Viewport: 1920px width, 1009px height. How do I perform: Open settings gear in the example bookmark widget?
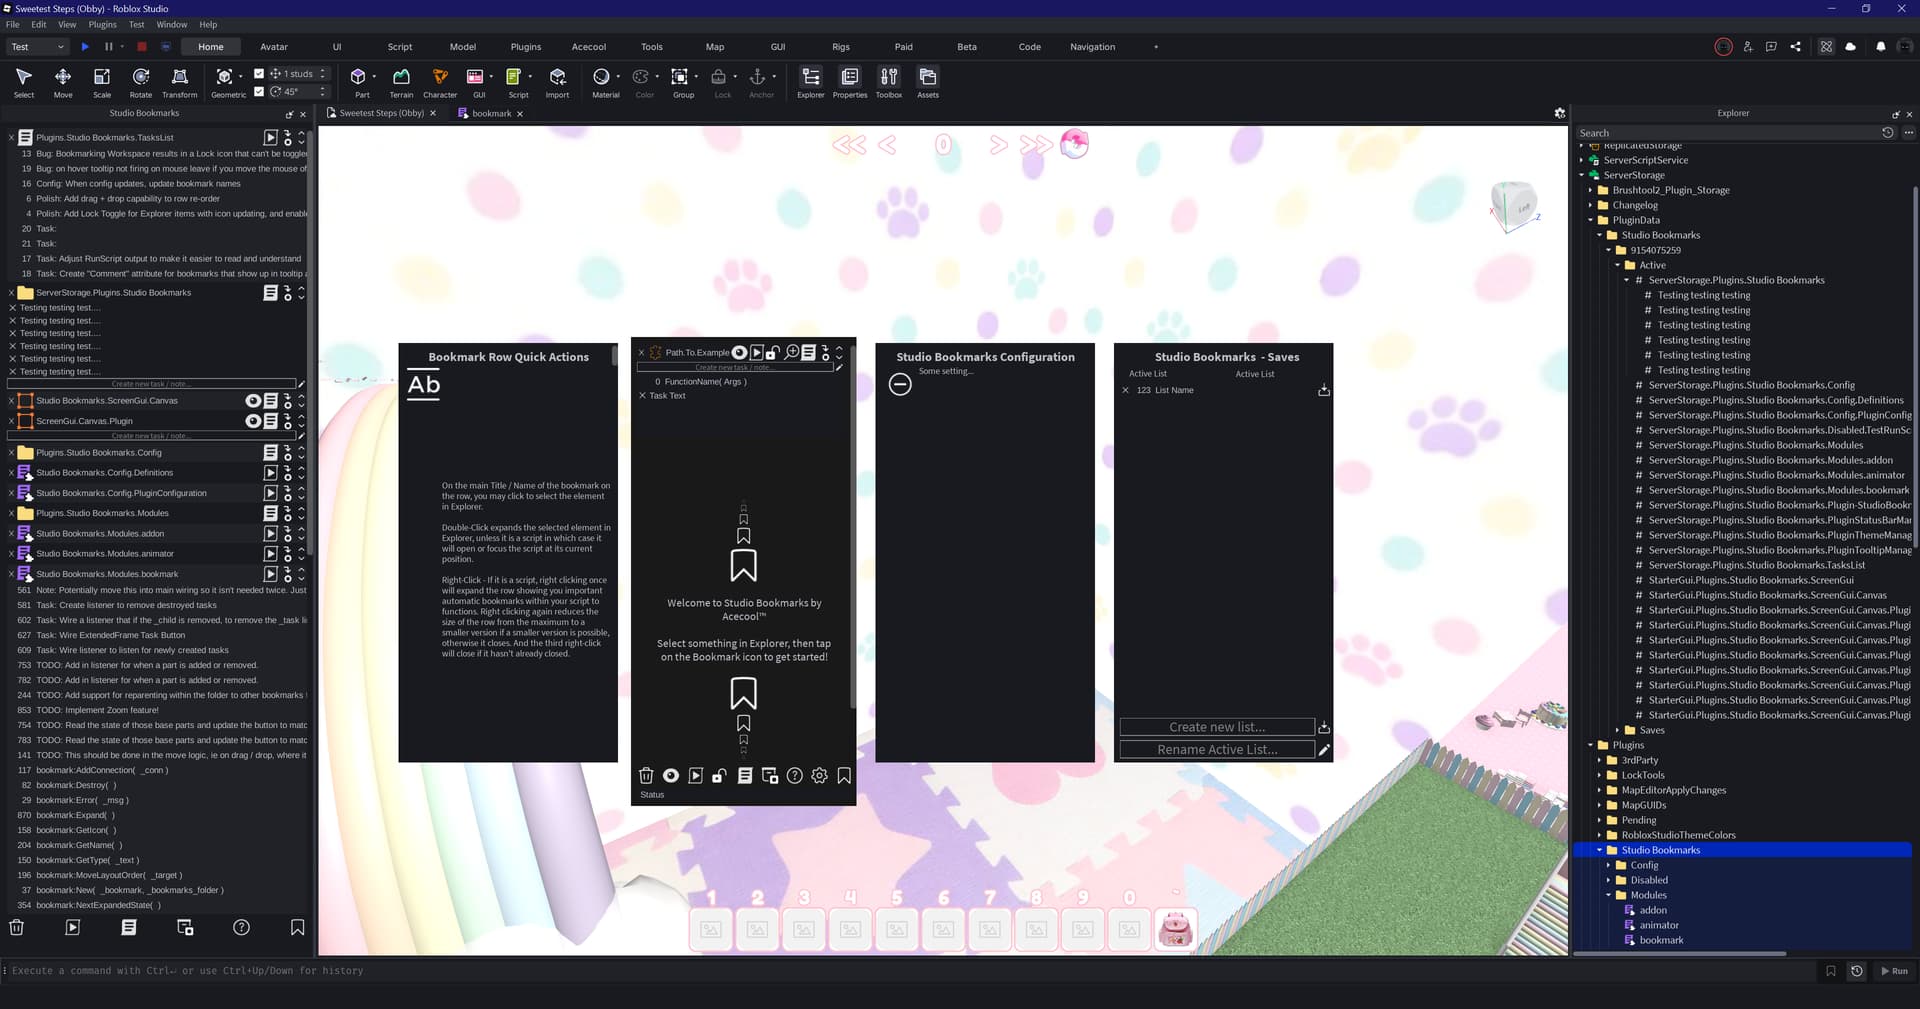tap(819, 776)
